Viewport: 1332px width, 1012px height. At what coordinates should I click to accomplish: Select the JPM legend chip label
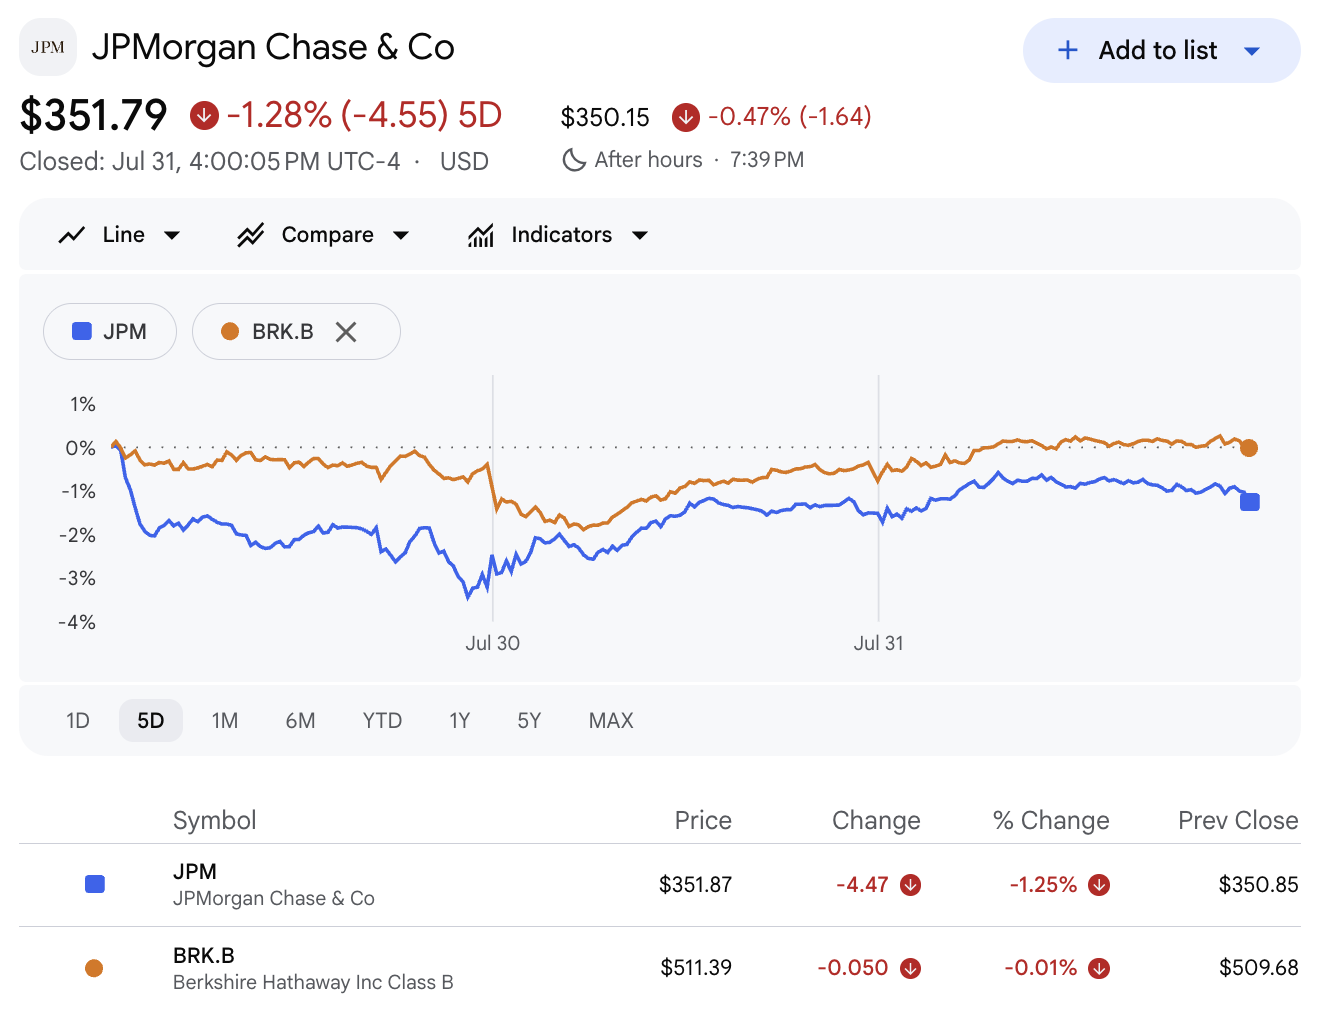(125, 332)
